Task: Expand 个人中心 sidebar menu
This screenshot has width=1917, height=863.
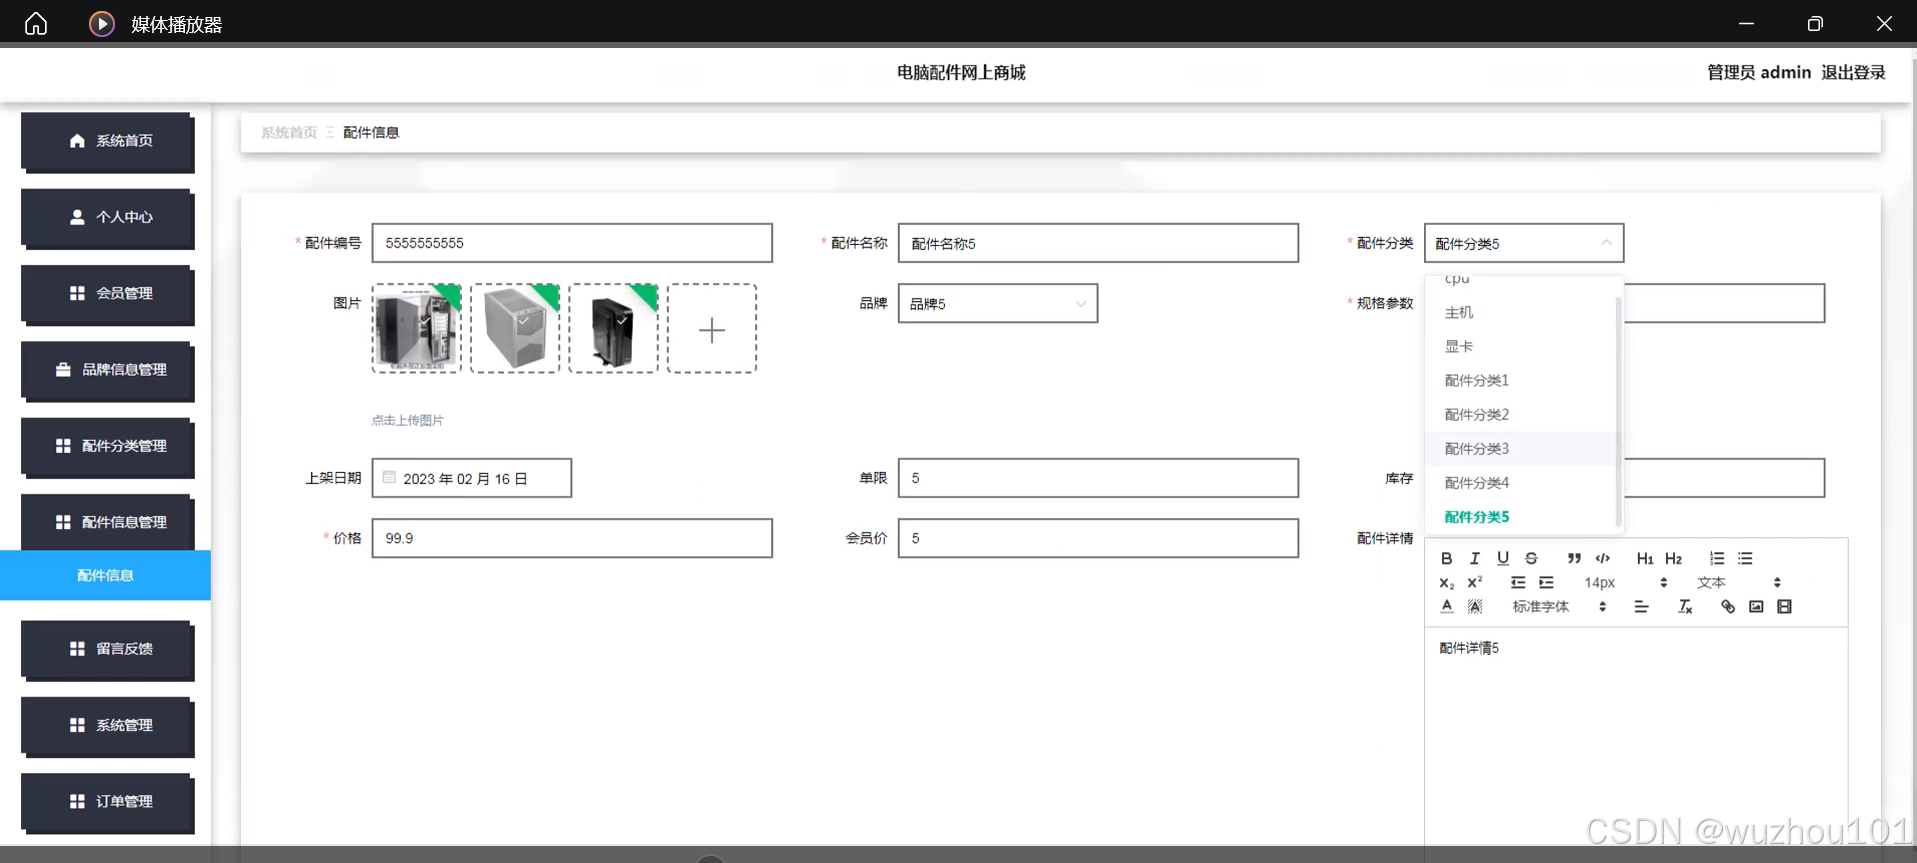Action: (108, 217)
